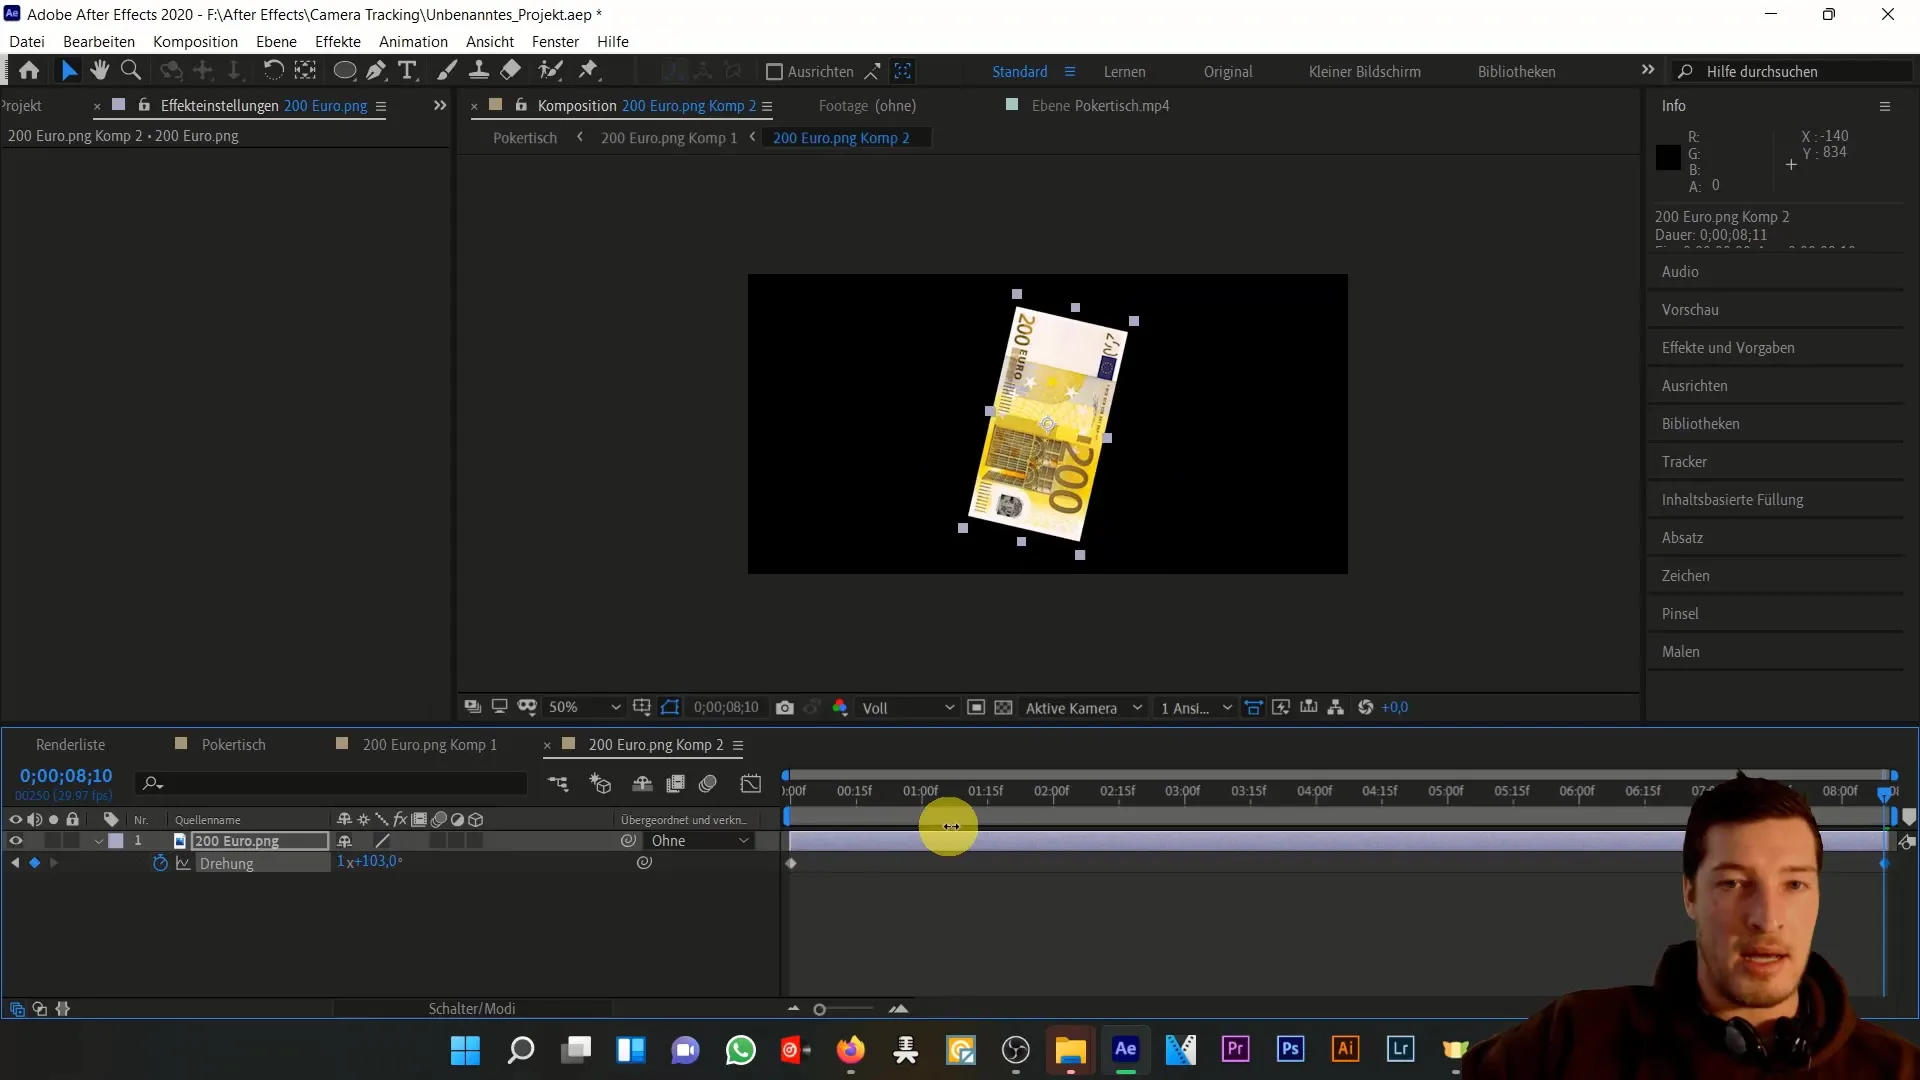Expand the 200 Euro.png Komp 2 composition tab

[738, 745]
